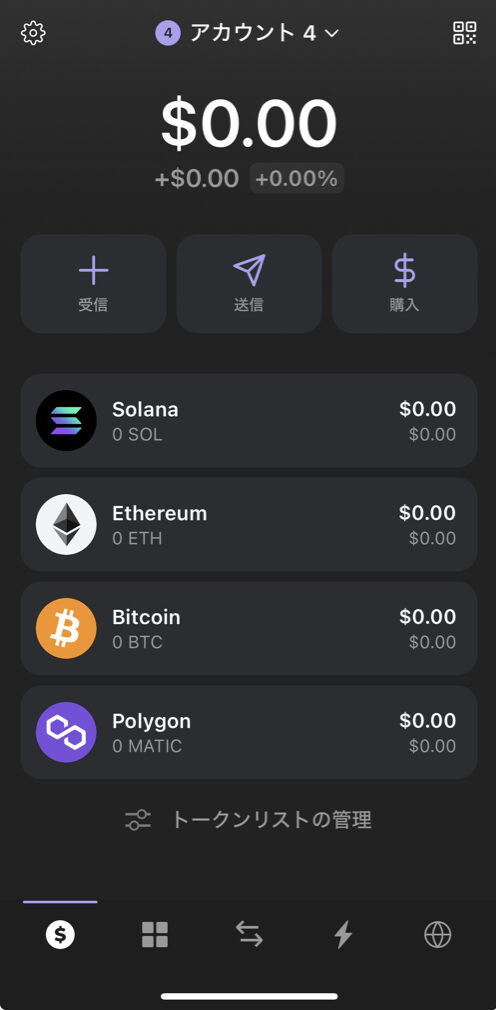The image size is (496, 1010).
Task: Switch to the wallet dollar tab
Action: tap(60, 934)
